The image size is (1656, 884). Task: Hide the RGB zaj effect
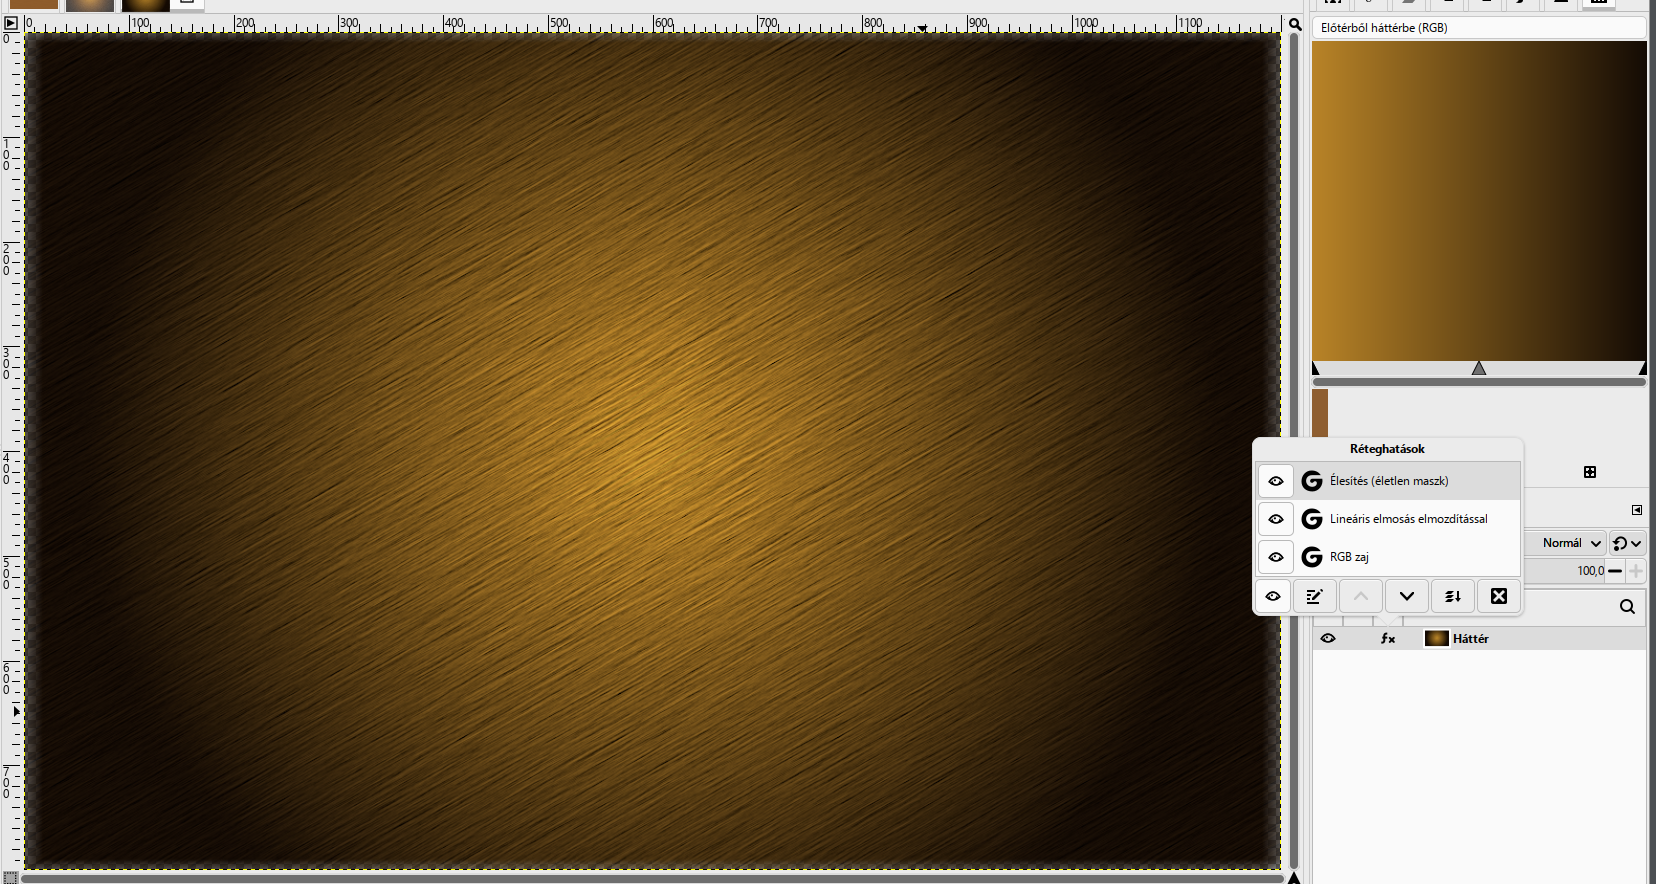click(1276, 557)
